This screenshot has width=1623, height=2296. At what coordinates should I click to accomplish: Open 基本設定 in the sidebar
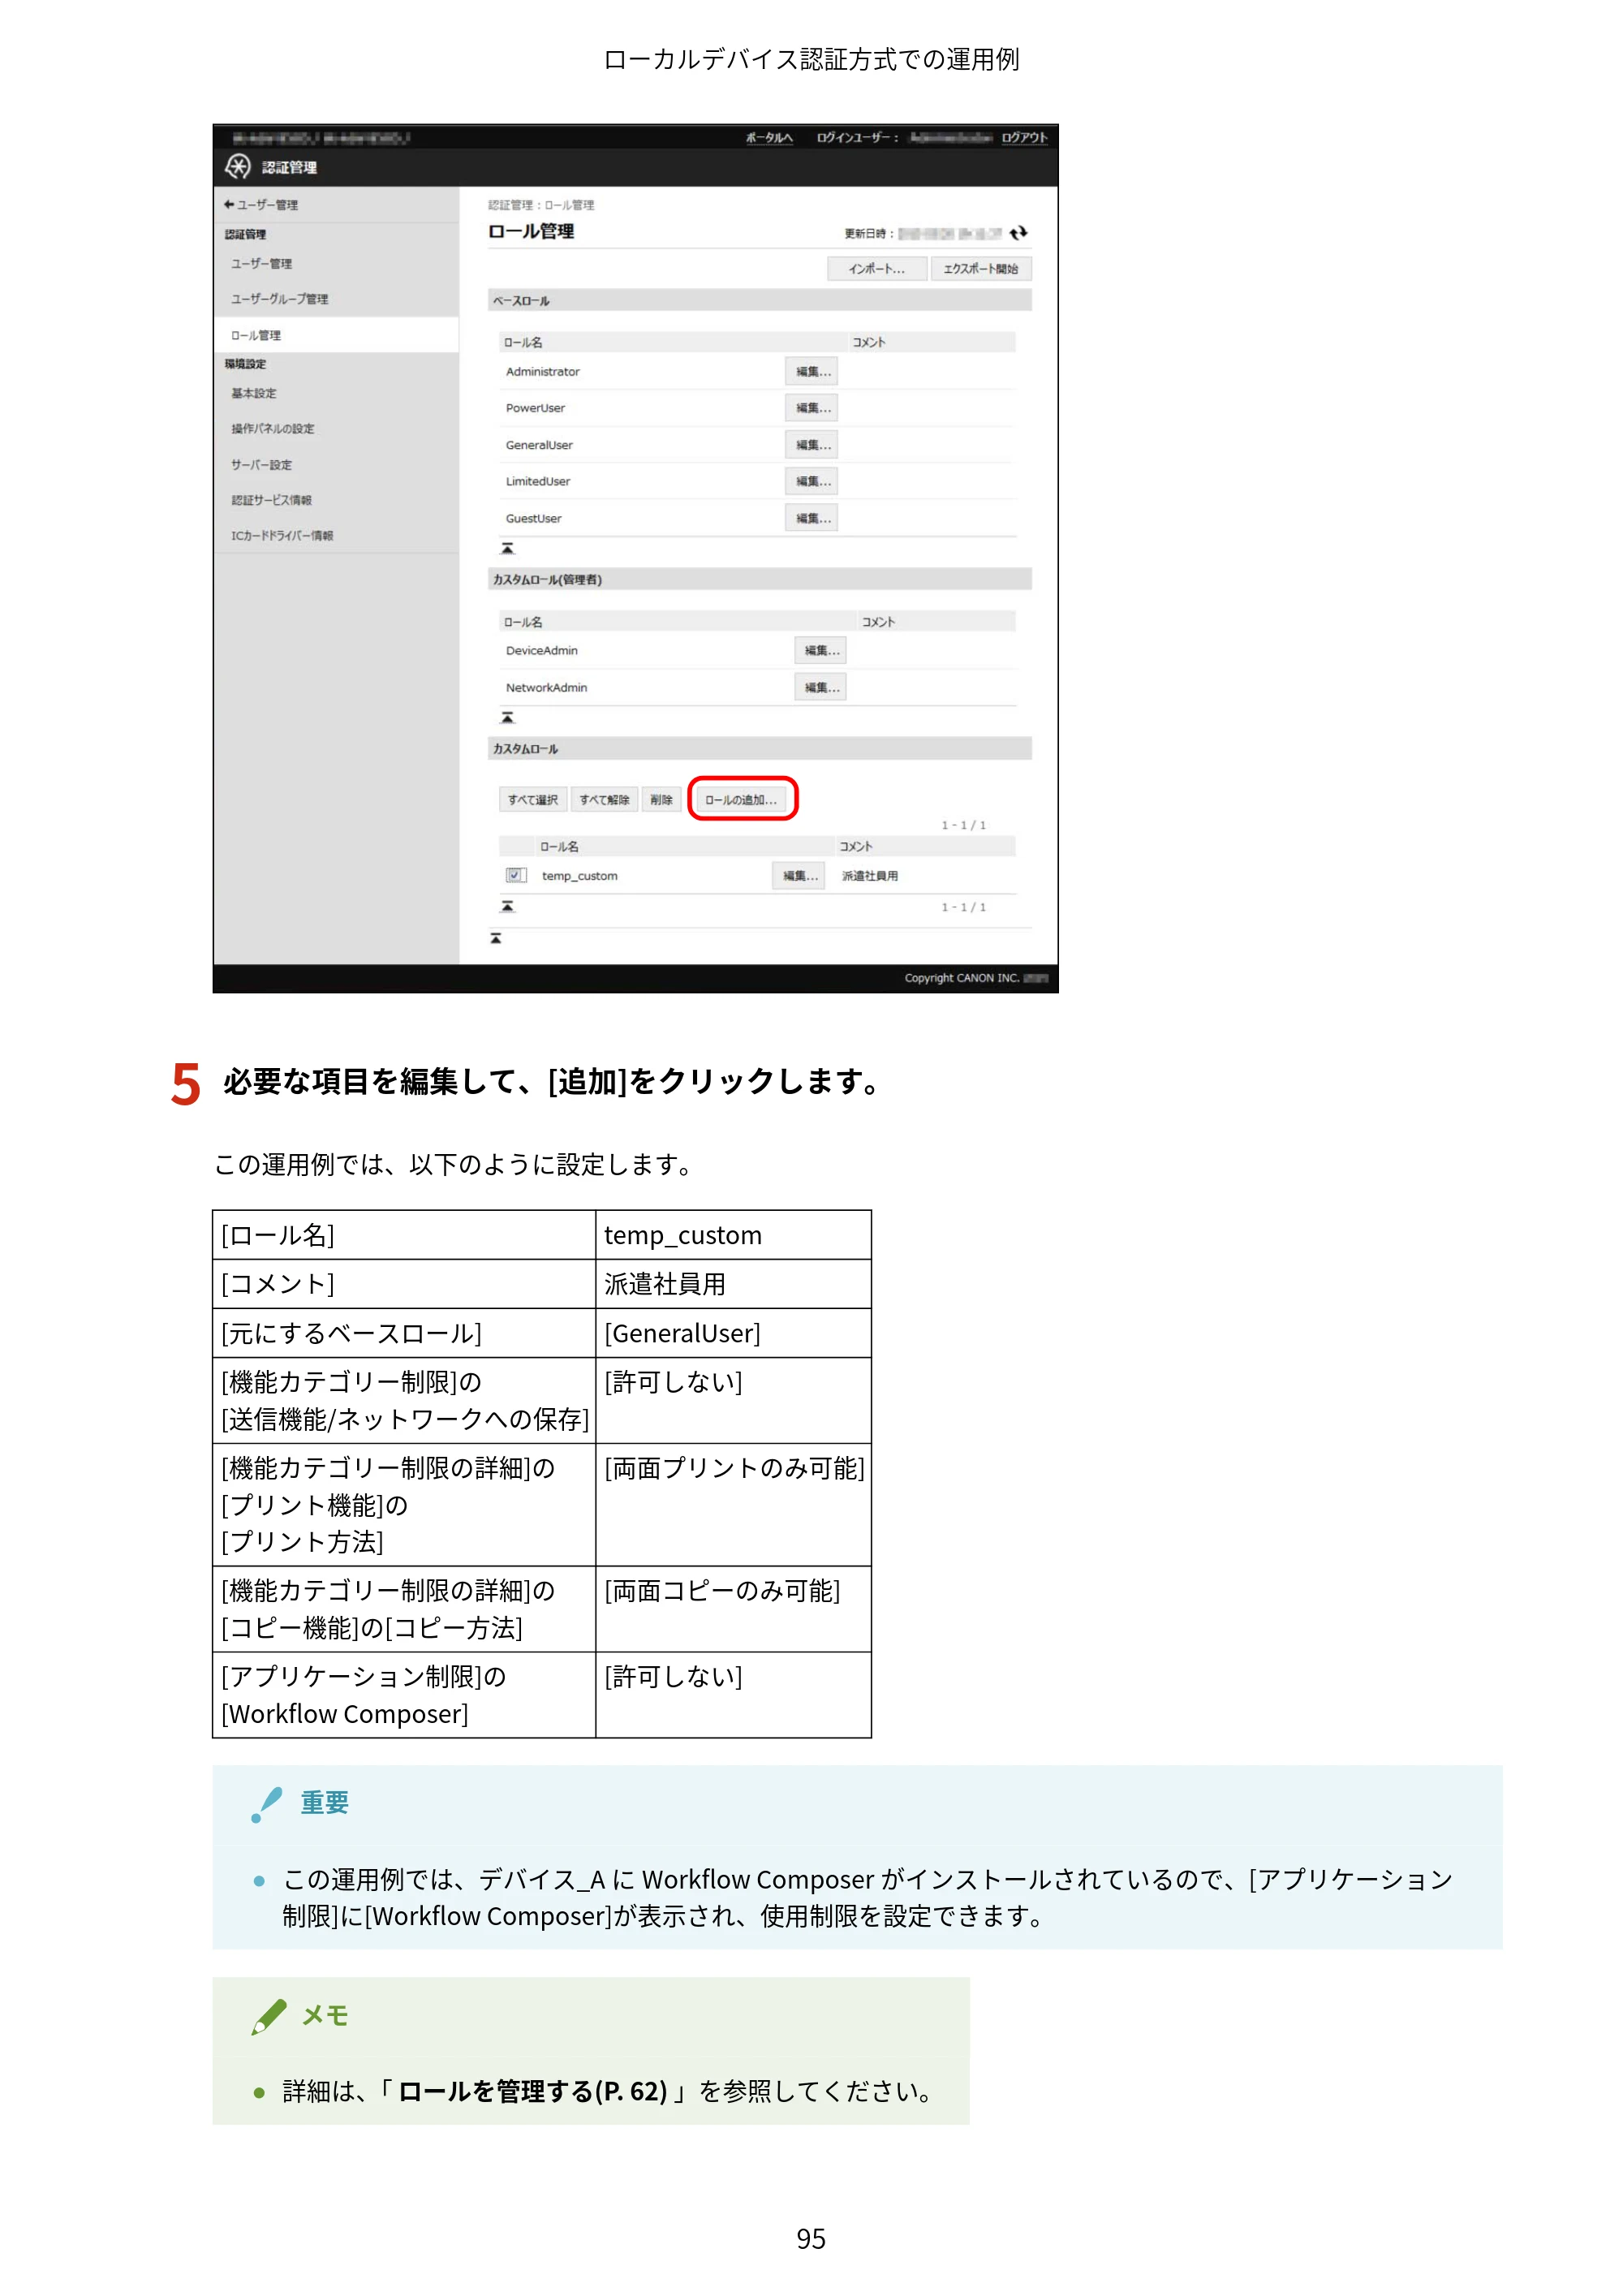[x=254, y=393]
